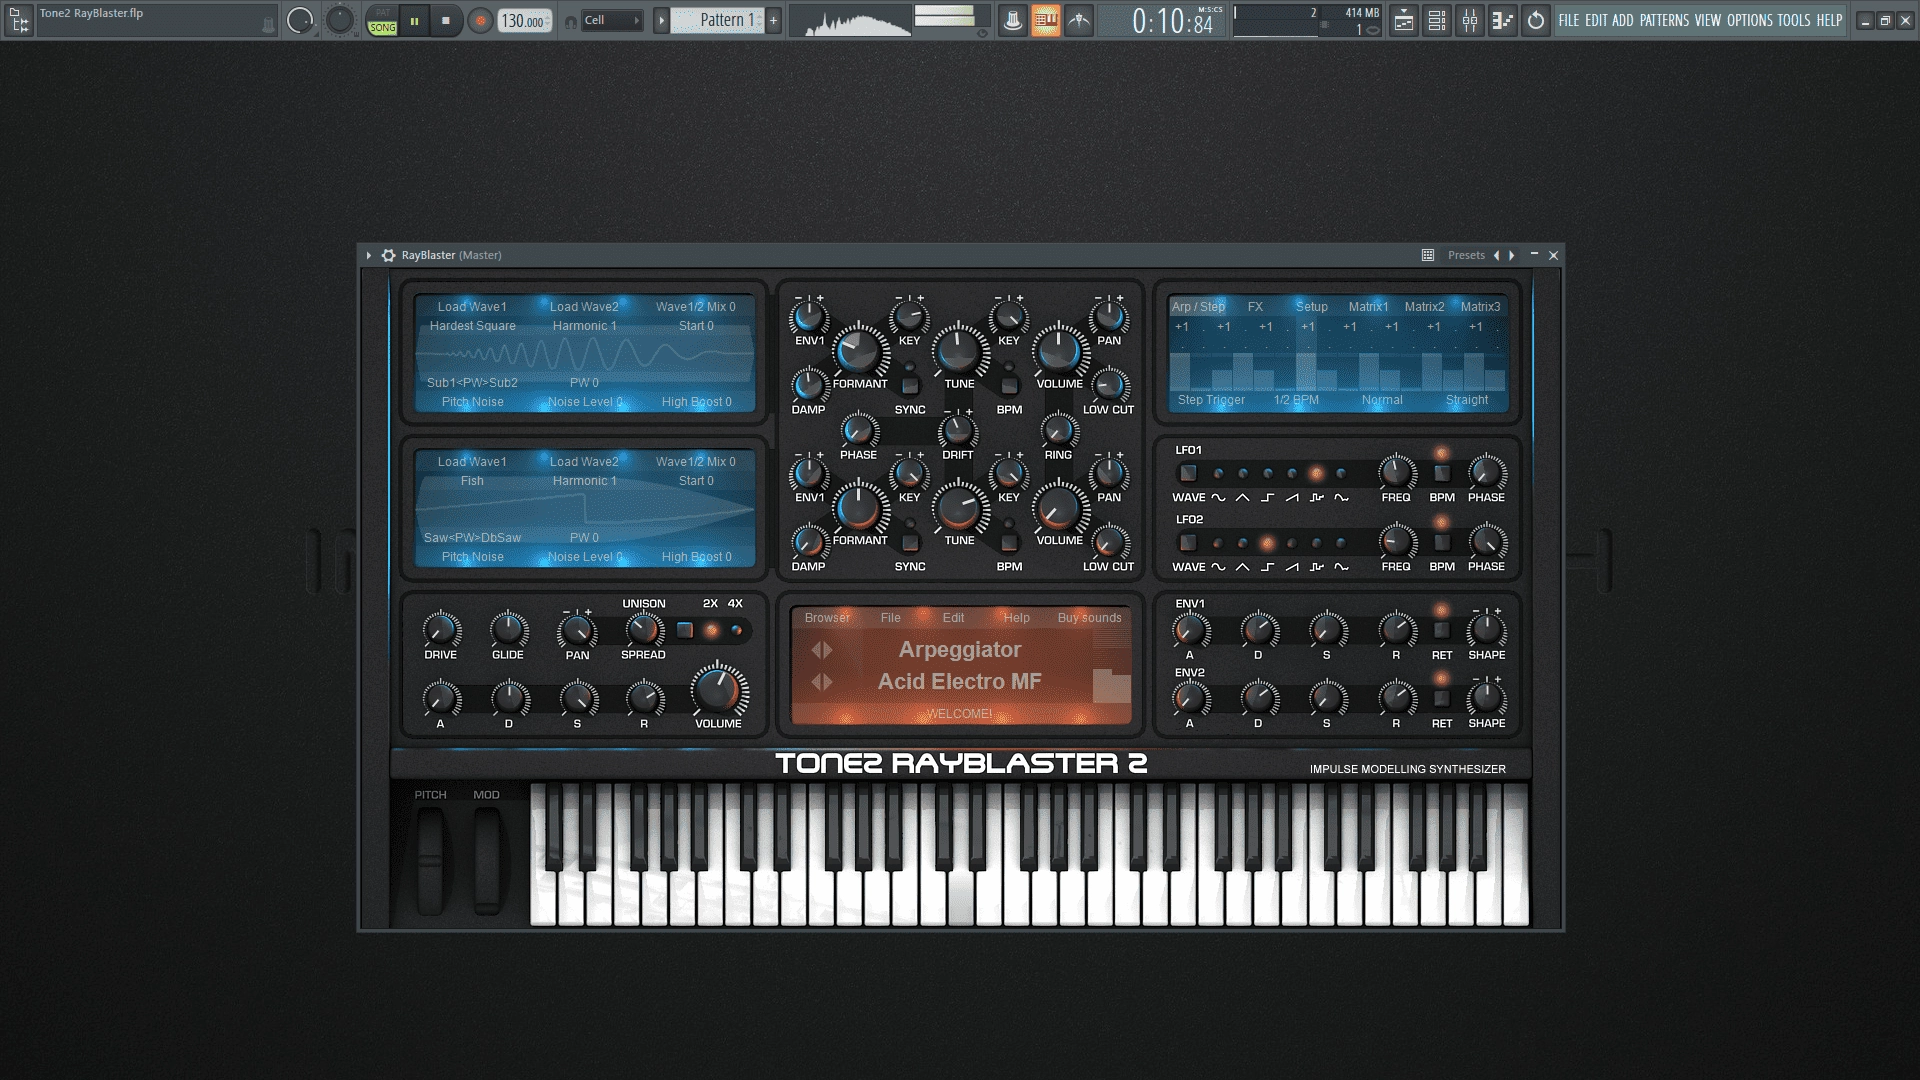Open Step Trigger mode selector
Screen dimensions: 1920x1080
[x=1211, y=400]
